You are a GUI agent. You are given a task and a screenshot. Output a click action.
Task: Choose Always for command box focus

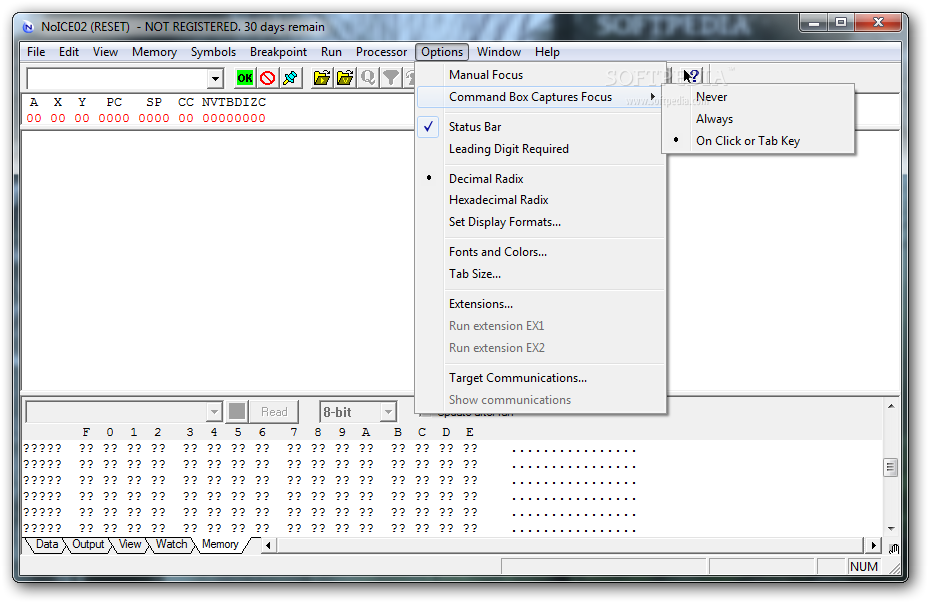pos(758,118)
